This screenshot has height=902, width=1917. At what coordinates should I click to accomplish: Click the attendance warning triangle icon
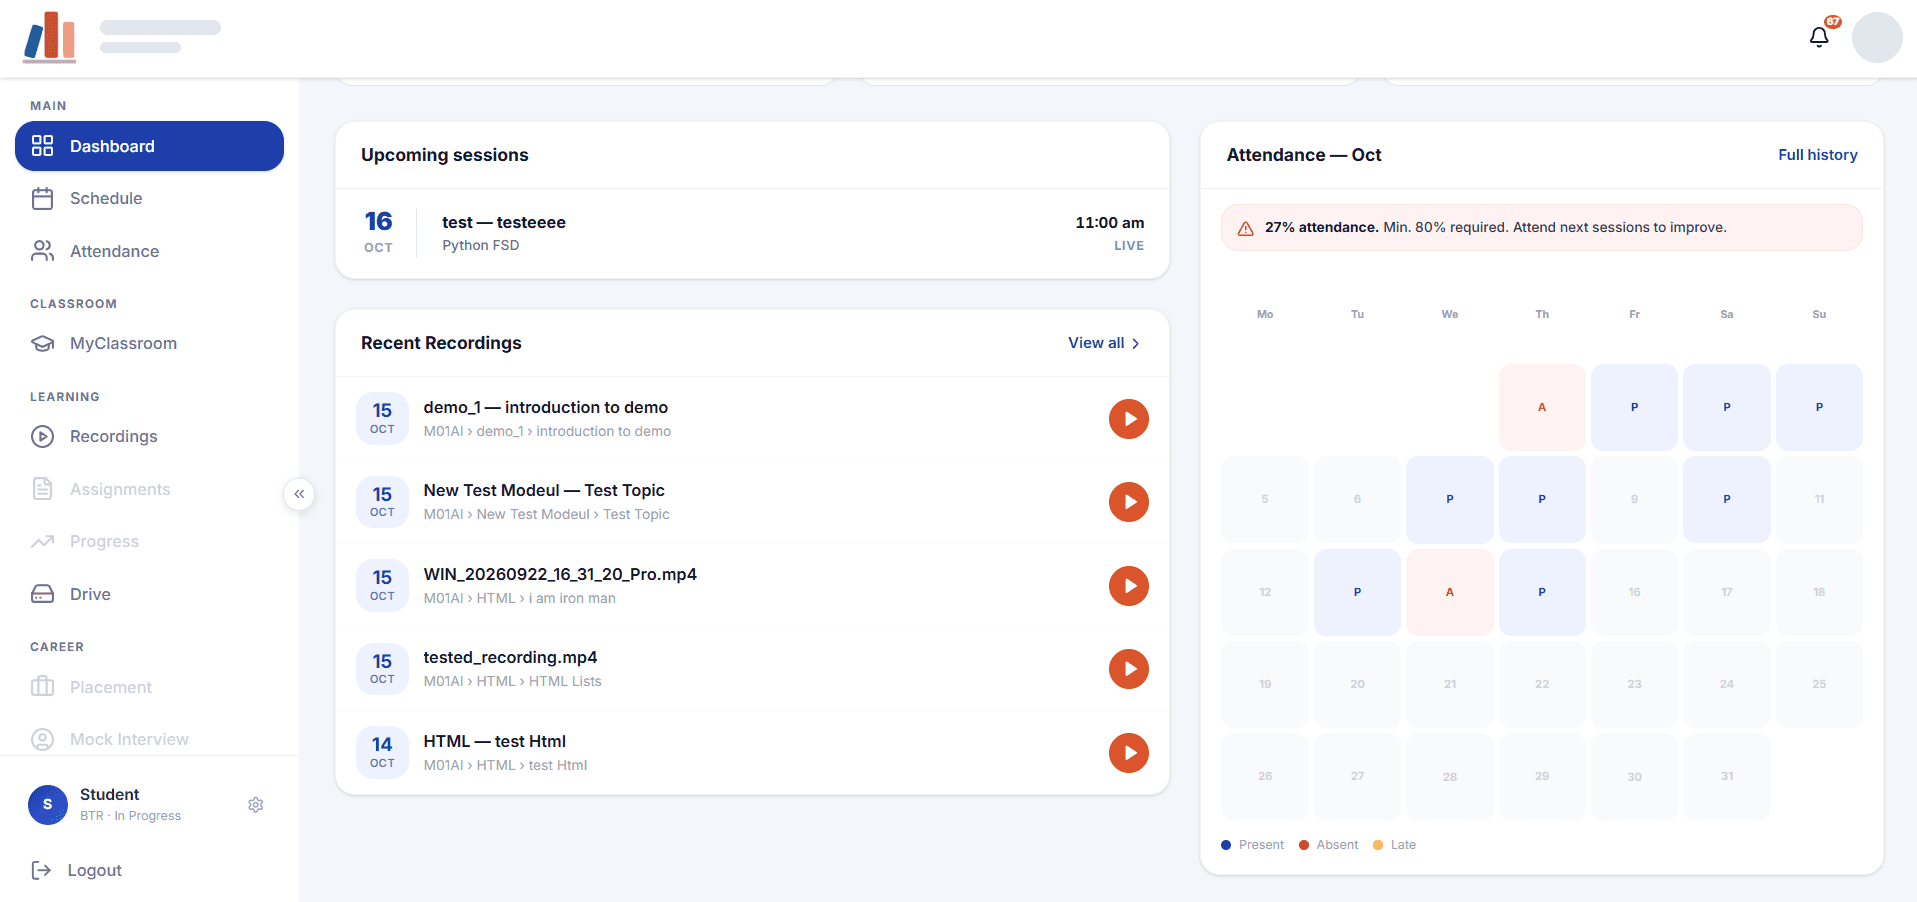pyautogui.click(x=1246, y=228)
